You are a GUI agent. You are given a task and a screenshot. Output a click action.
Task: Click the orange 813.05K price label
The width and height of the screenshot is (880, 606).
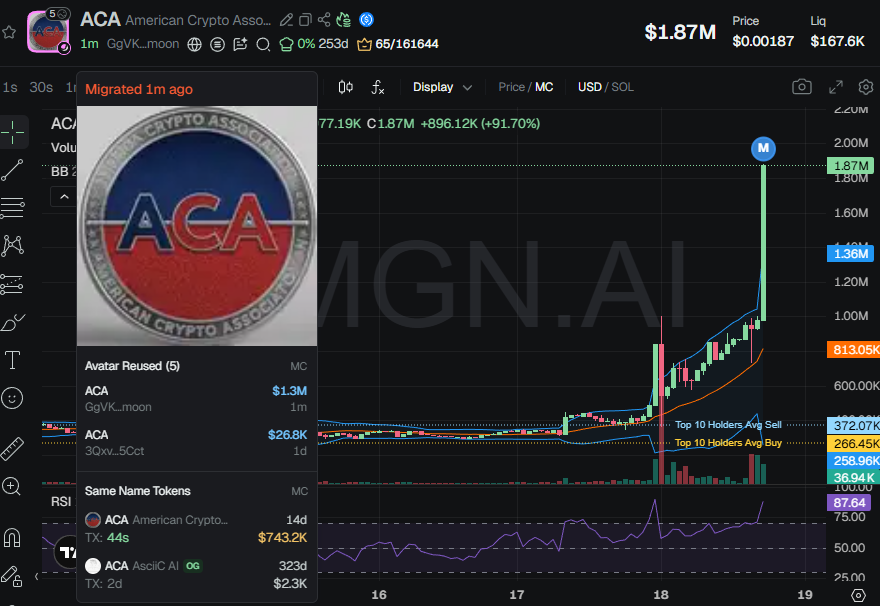click(854, 350)
